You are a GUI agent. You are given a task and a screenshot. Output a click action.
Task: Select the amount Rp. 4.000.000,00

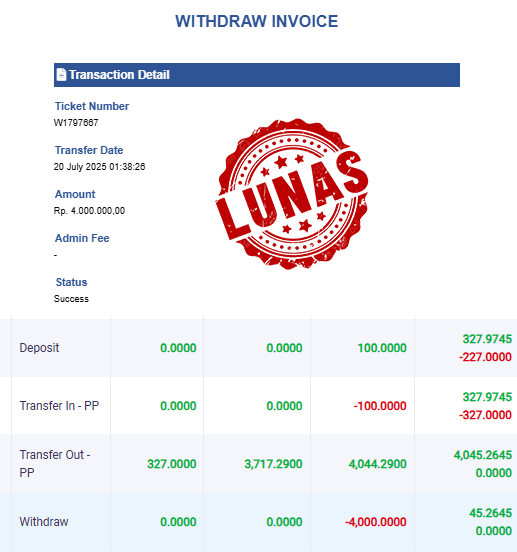coord(89,211)
